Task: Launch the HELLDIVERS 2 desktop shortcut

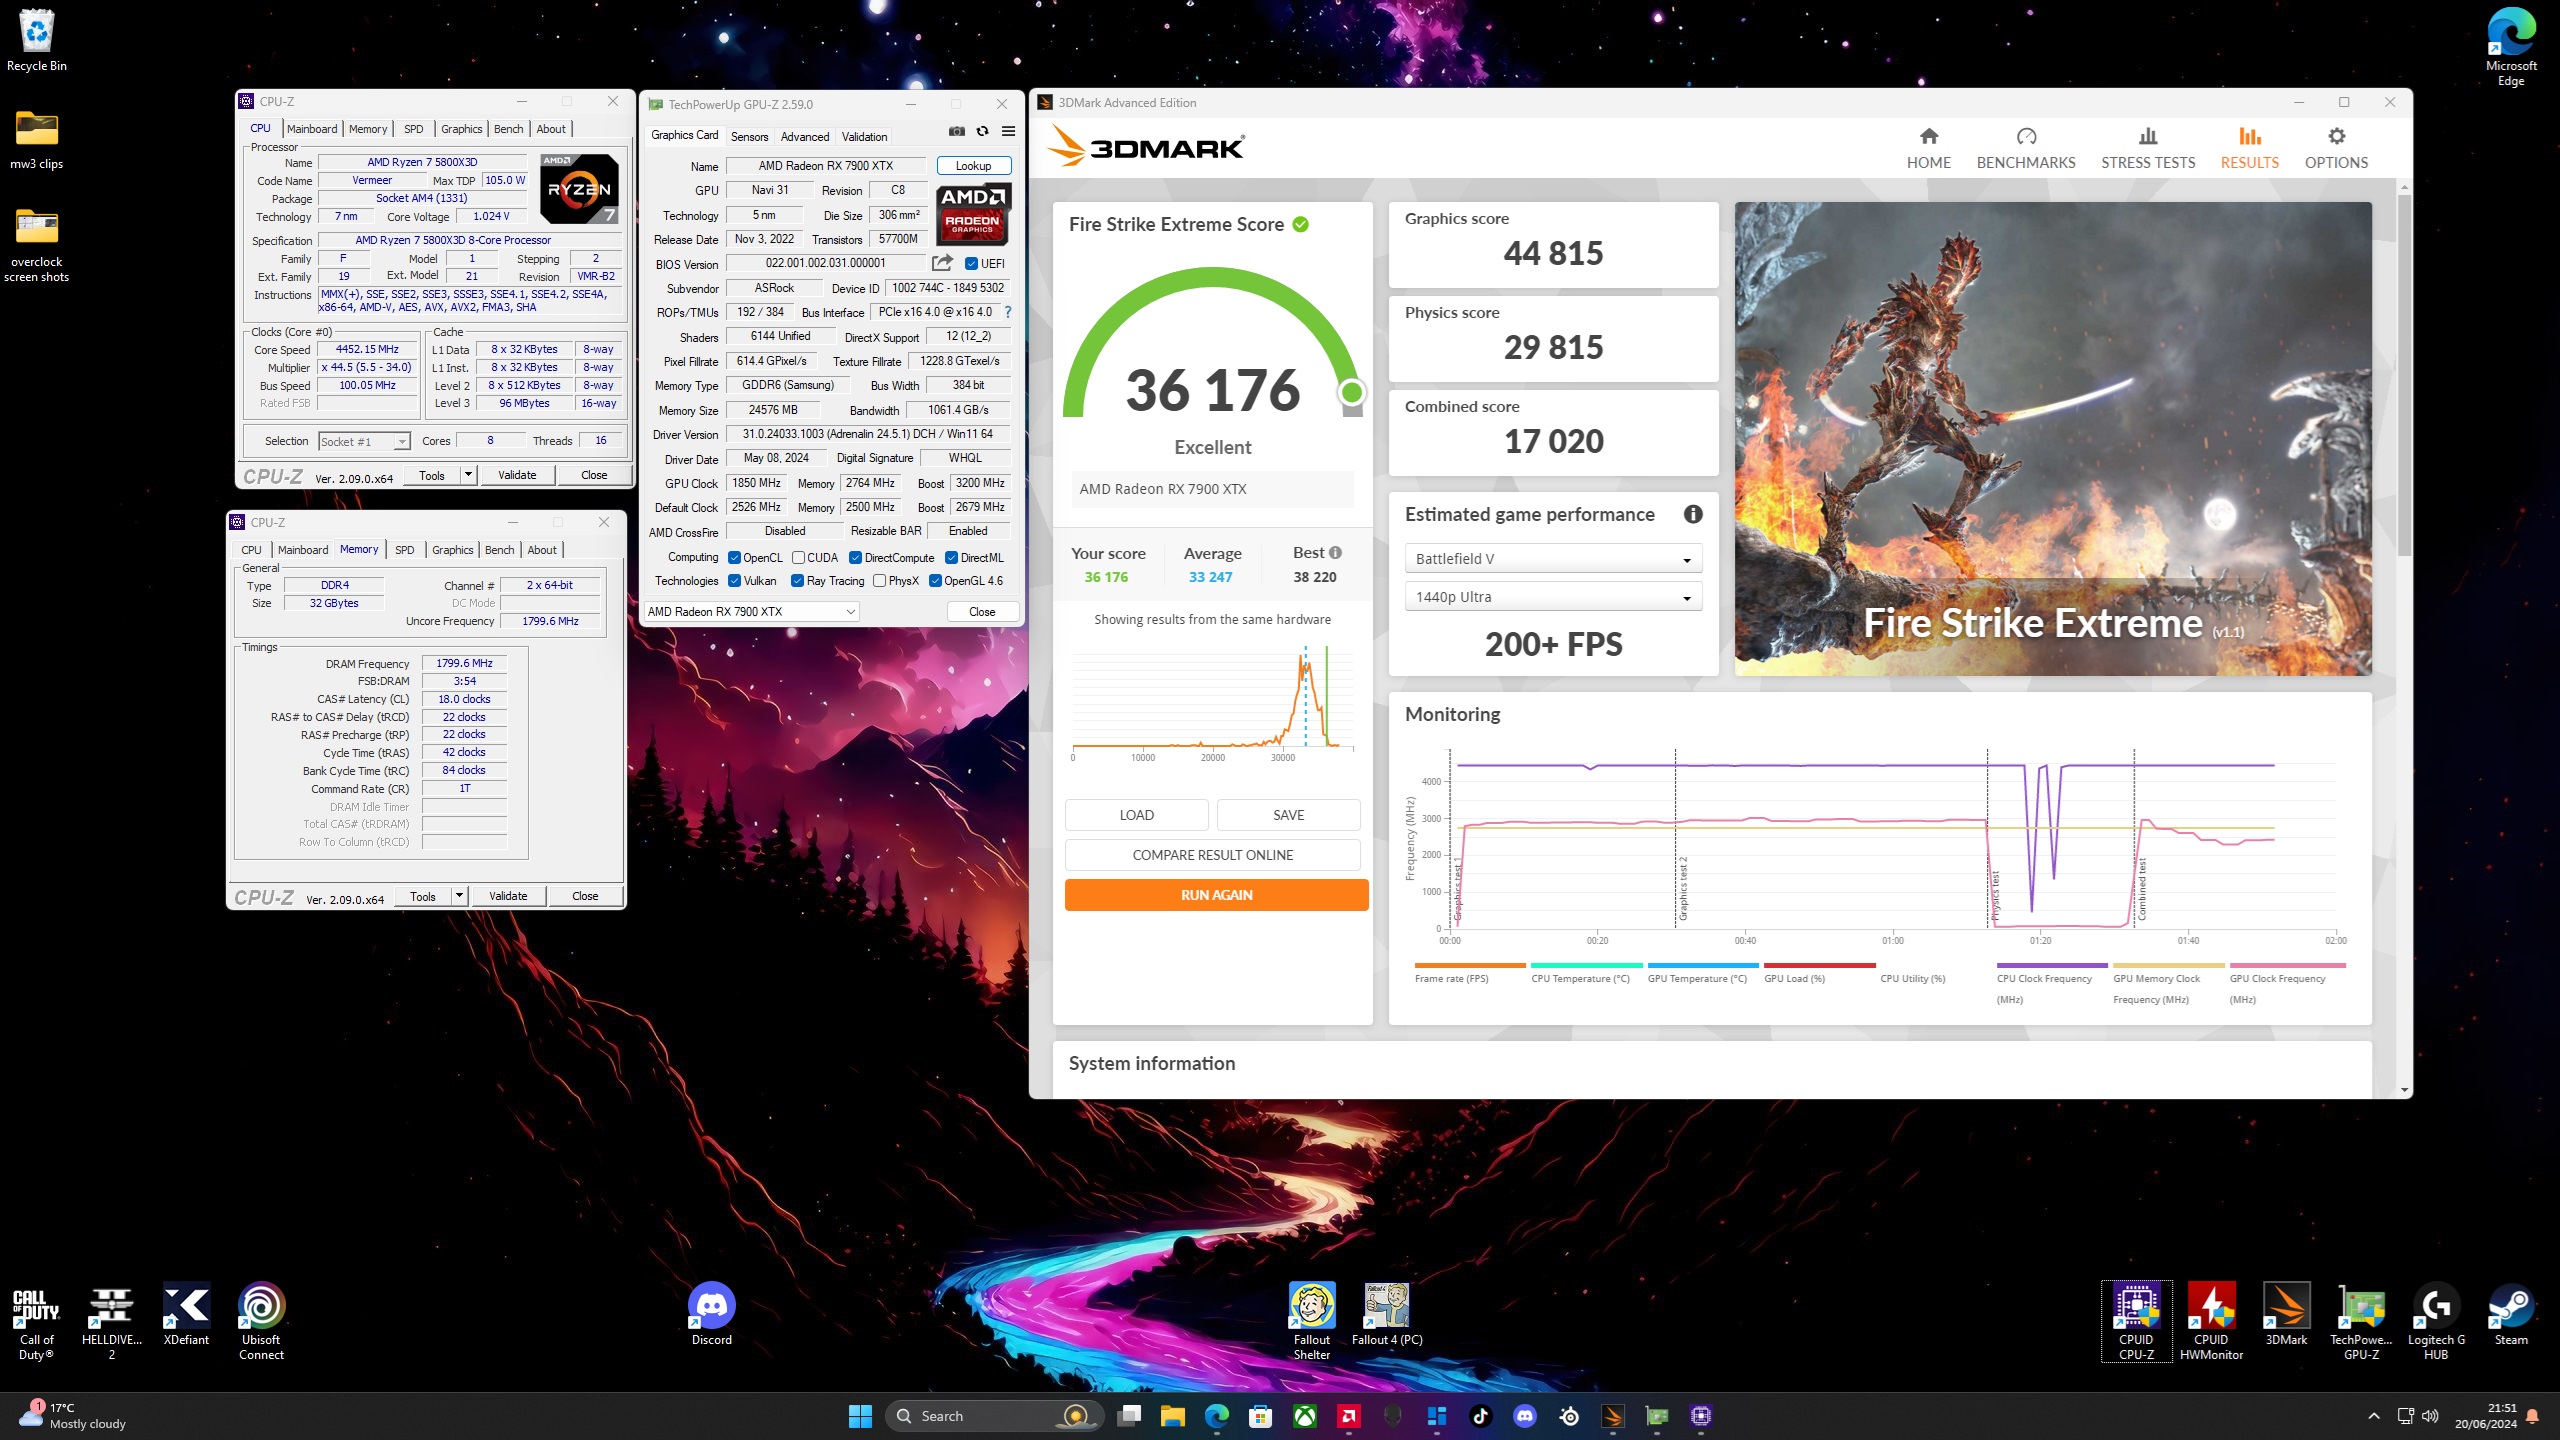Action: coord(111,1322)
